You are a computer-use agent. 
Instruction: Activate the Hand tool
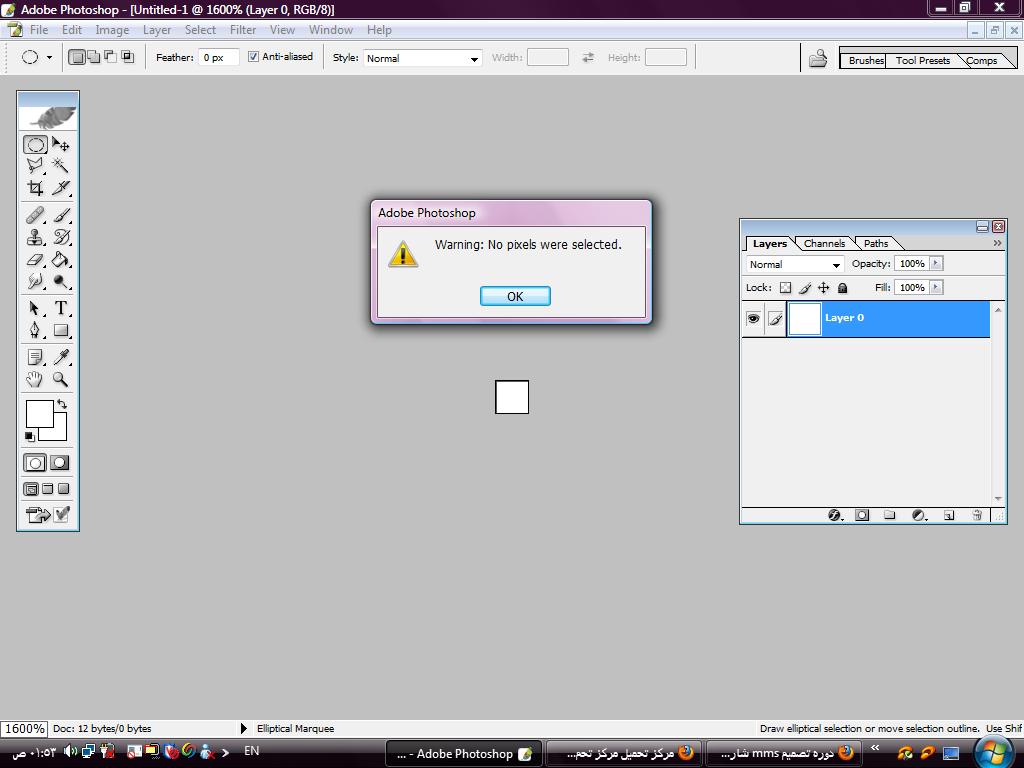35,380
